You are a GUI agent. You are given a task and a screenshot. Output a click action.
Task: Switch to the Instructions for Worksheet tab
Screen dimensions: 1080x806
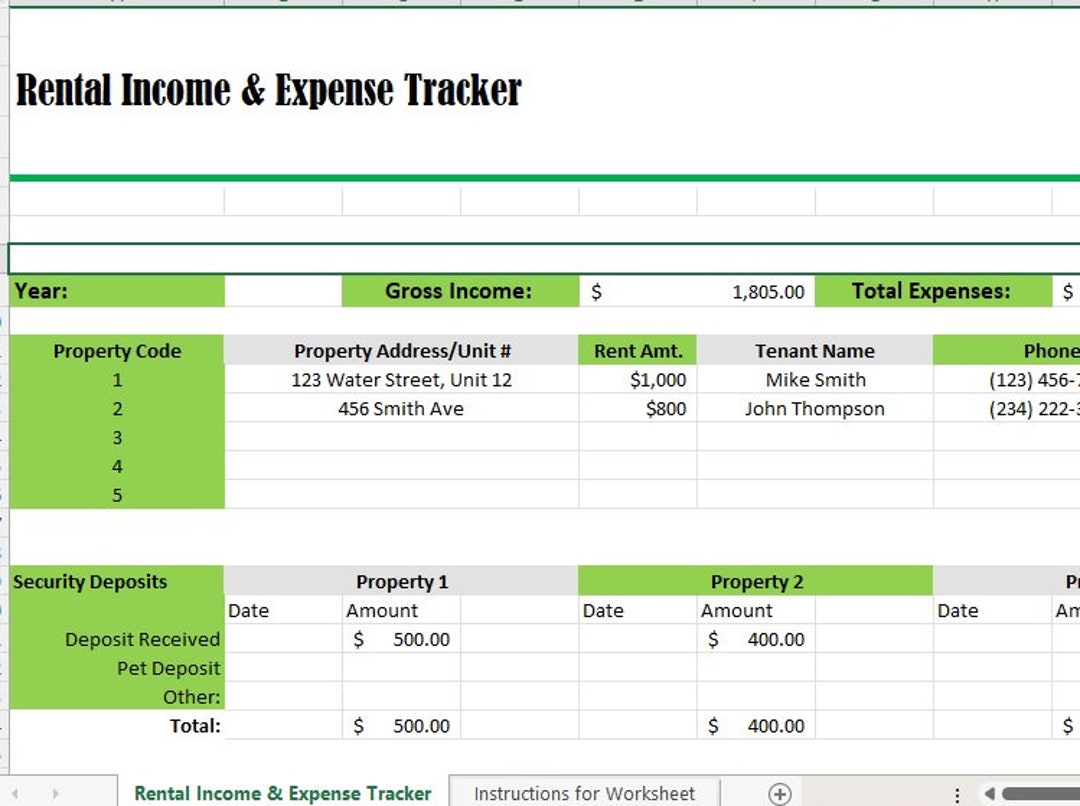pyautogui.click(x=583, y=792)
